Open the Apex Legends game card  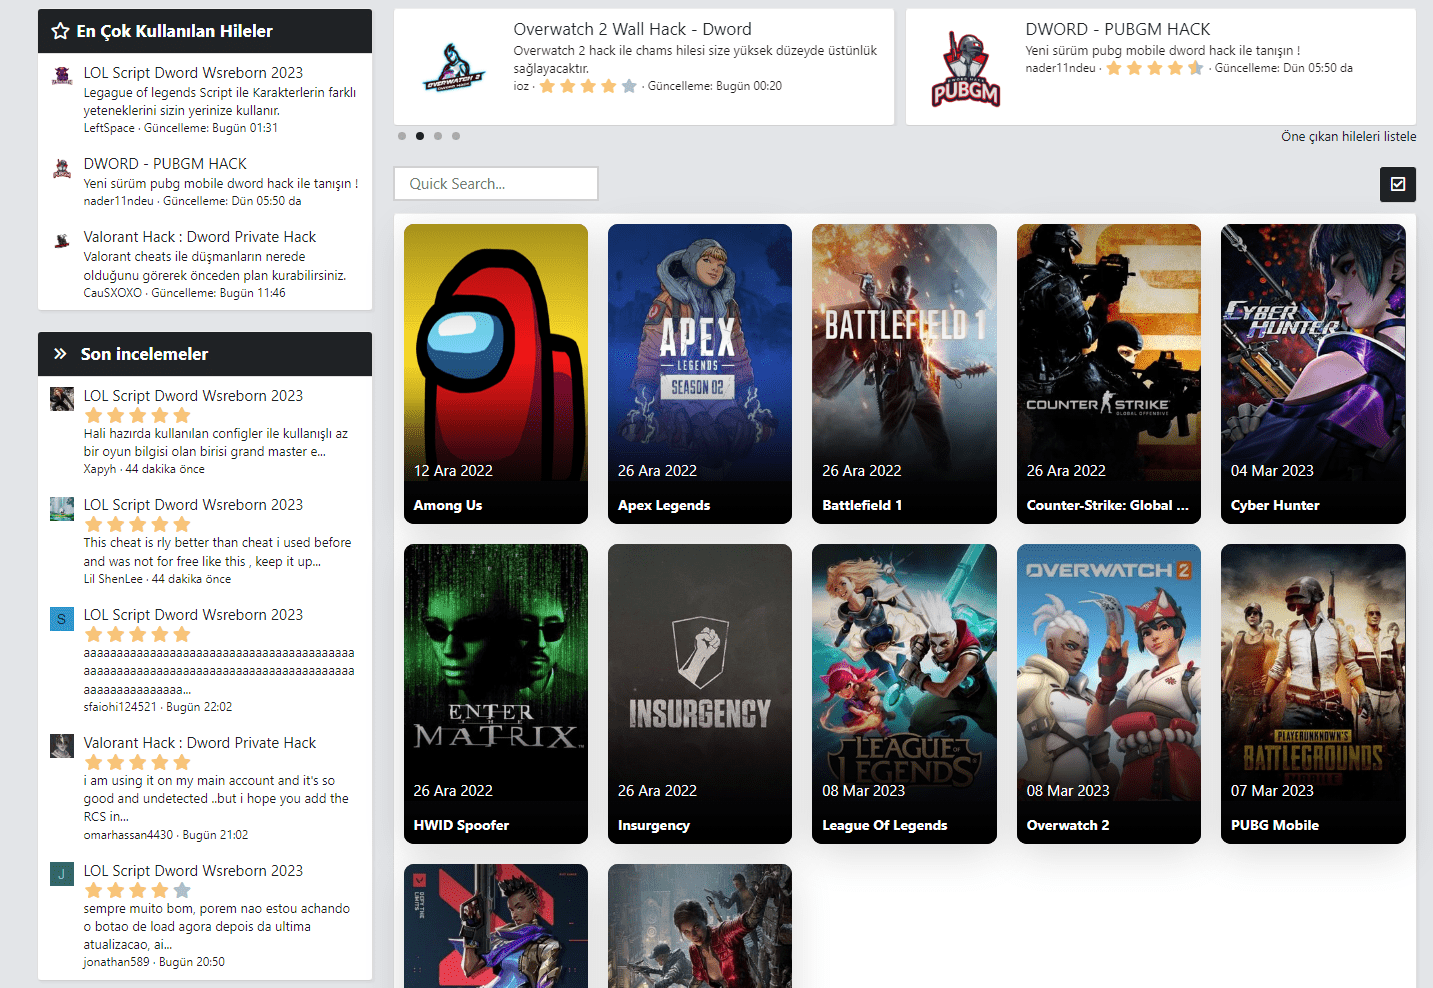(x=700, y=374)
